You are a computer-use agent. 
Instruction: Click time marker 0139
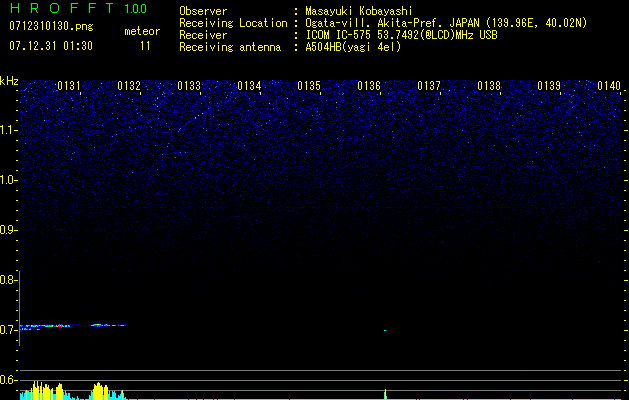point(549,86)
